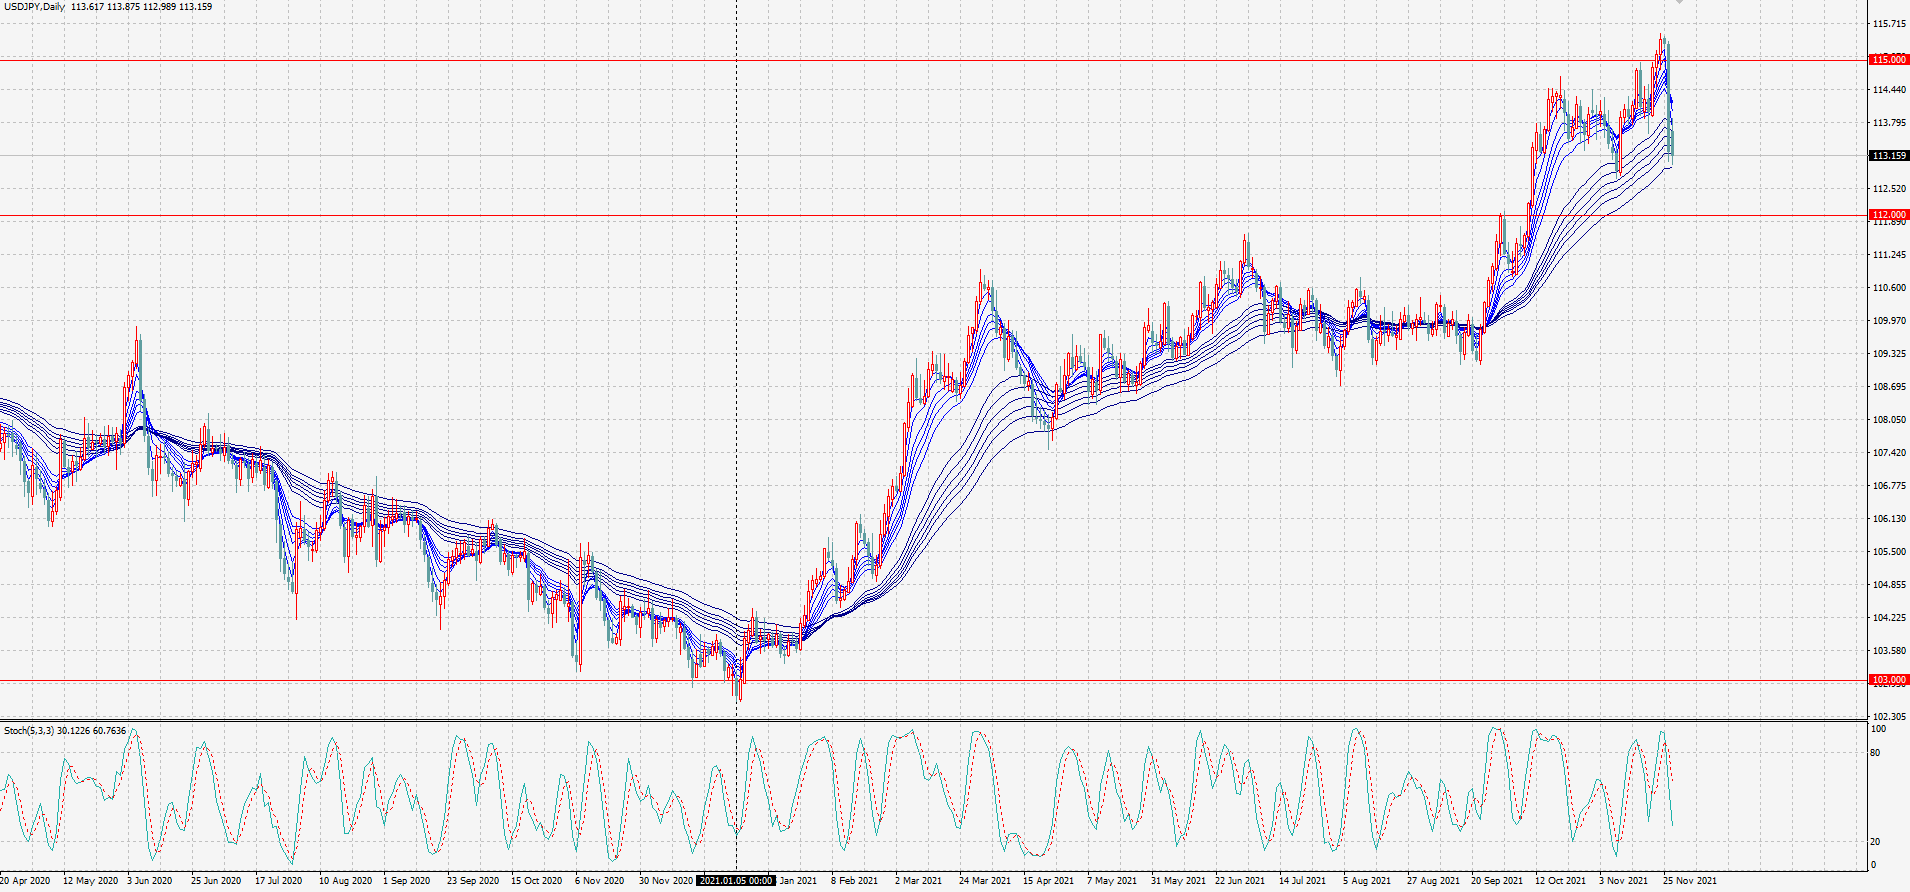Click the black 113.159 current price tag
1910x892 pixels.
click(x=1889, y=156)
